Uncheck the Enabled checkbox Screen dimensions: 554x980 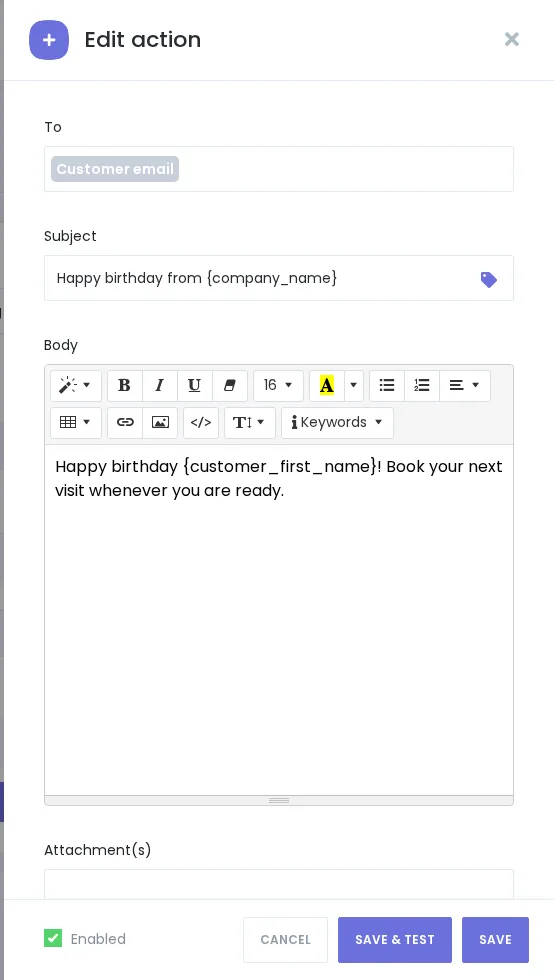point(53,938)
